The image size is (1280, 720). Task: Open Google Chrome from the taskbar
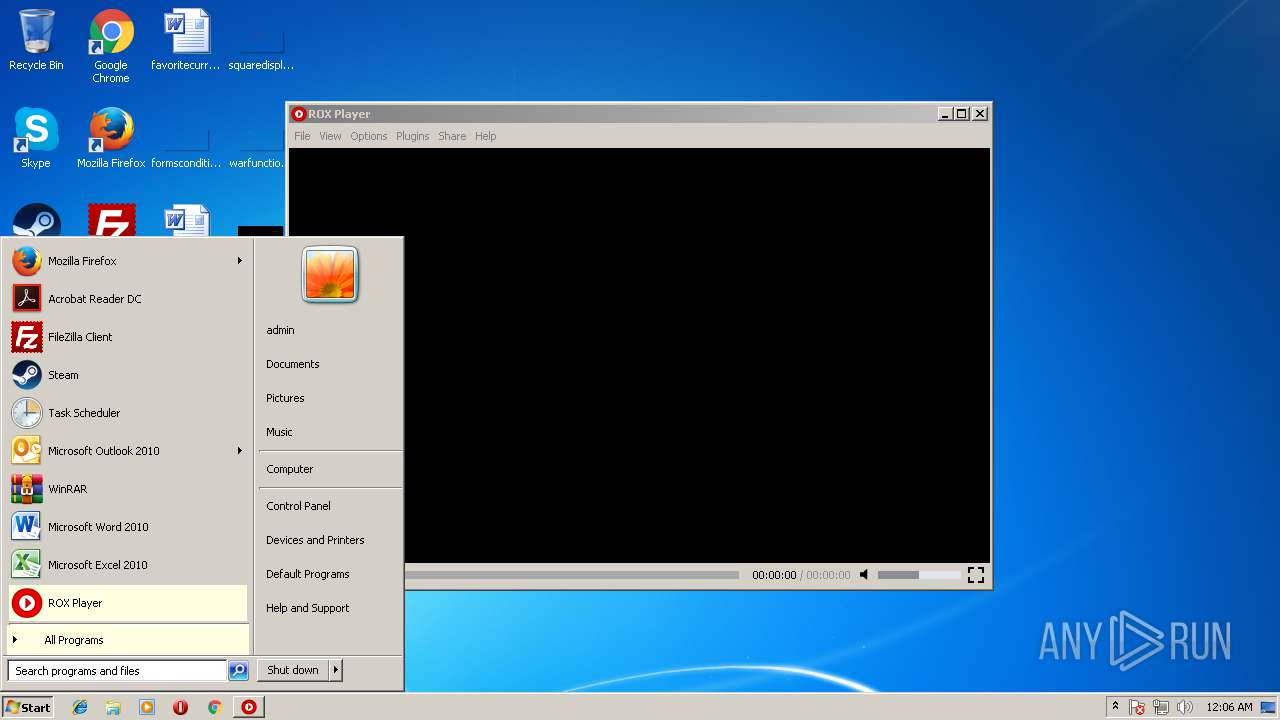(214, 707)
